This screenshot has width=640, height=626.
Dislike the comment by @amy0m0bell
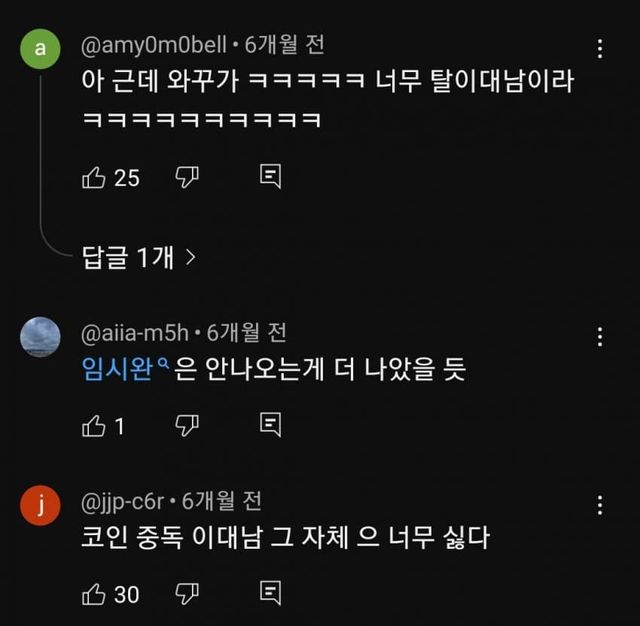pyautogui.click(x=188, y=178)
